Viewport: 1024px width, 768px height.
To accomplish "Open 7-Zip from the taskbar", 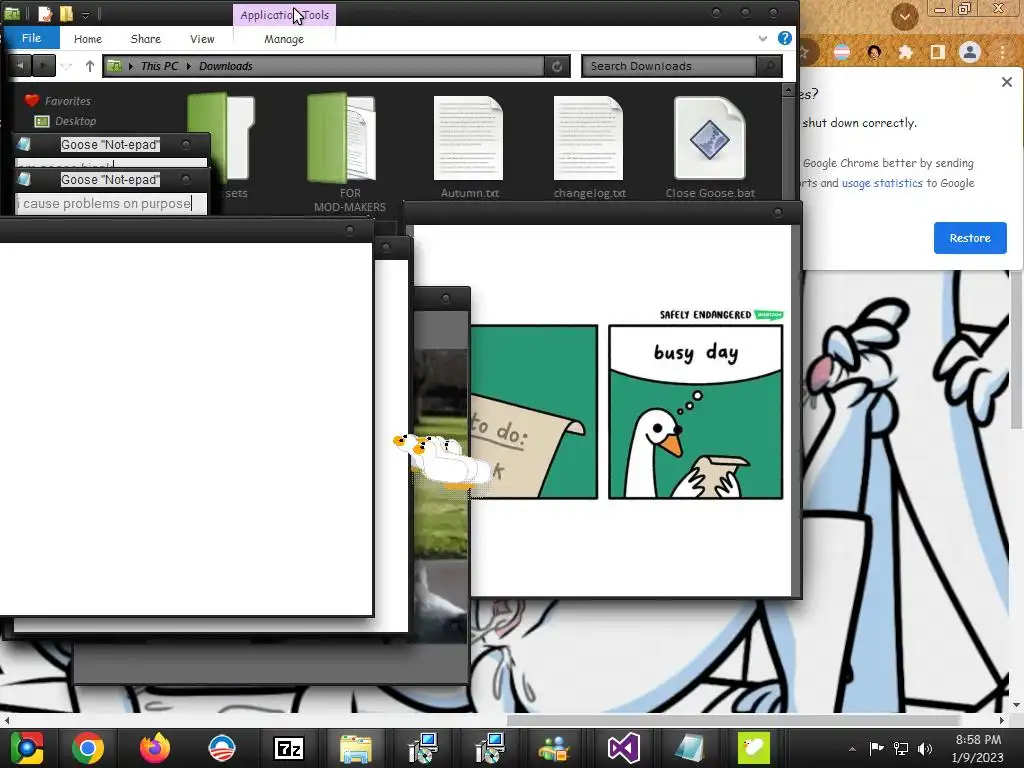I will [289, 748].
